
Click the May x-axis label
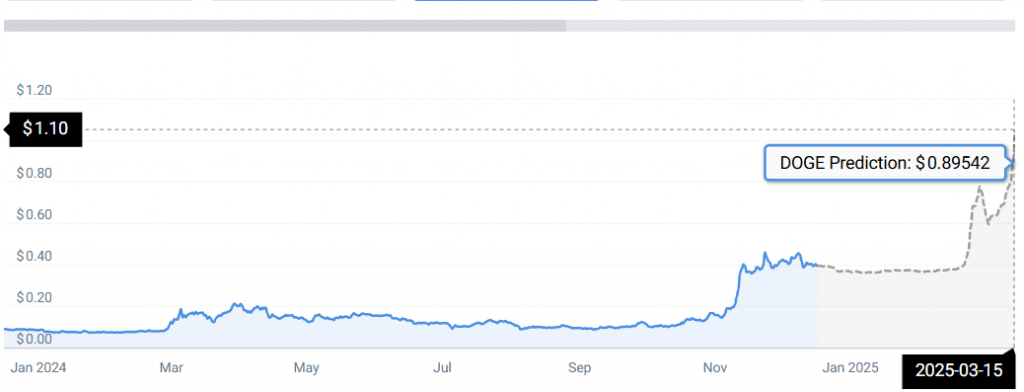(306, 368)
